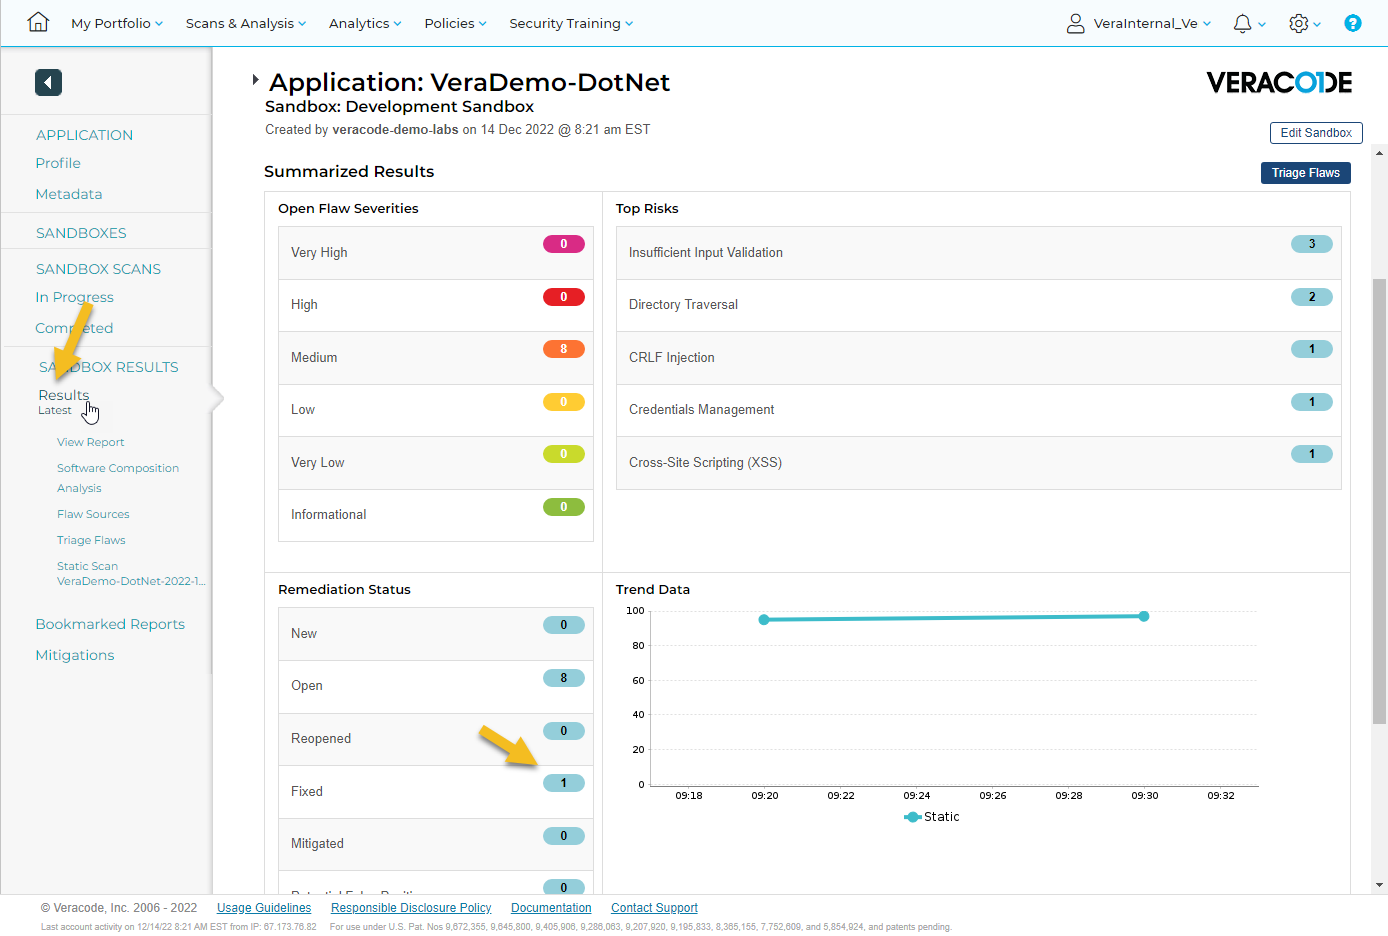Select the Cross-Site Scripting (XSS) row
The width and height of the screenshot is (1388, 936).
979,463
